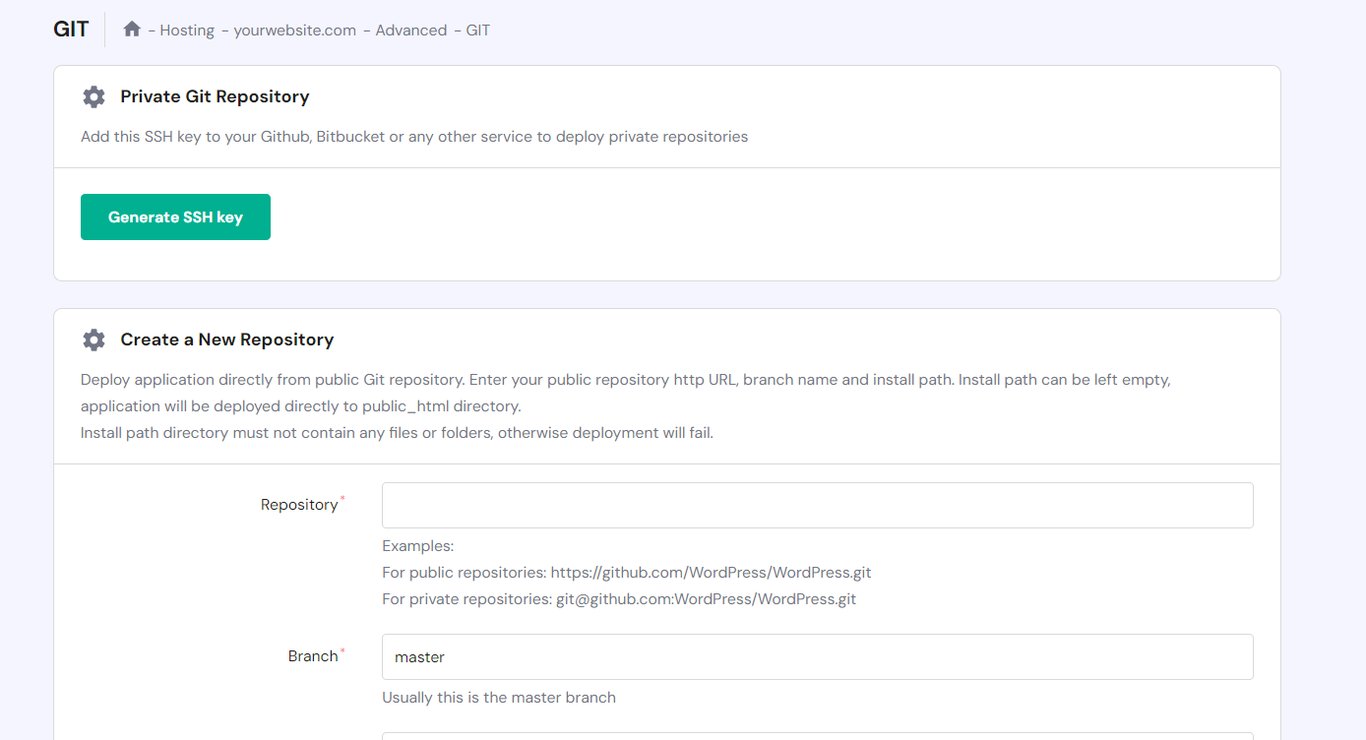Click the Generate SSH key button

tap(175, 217)
